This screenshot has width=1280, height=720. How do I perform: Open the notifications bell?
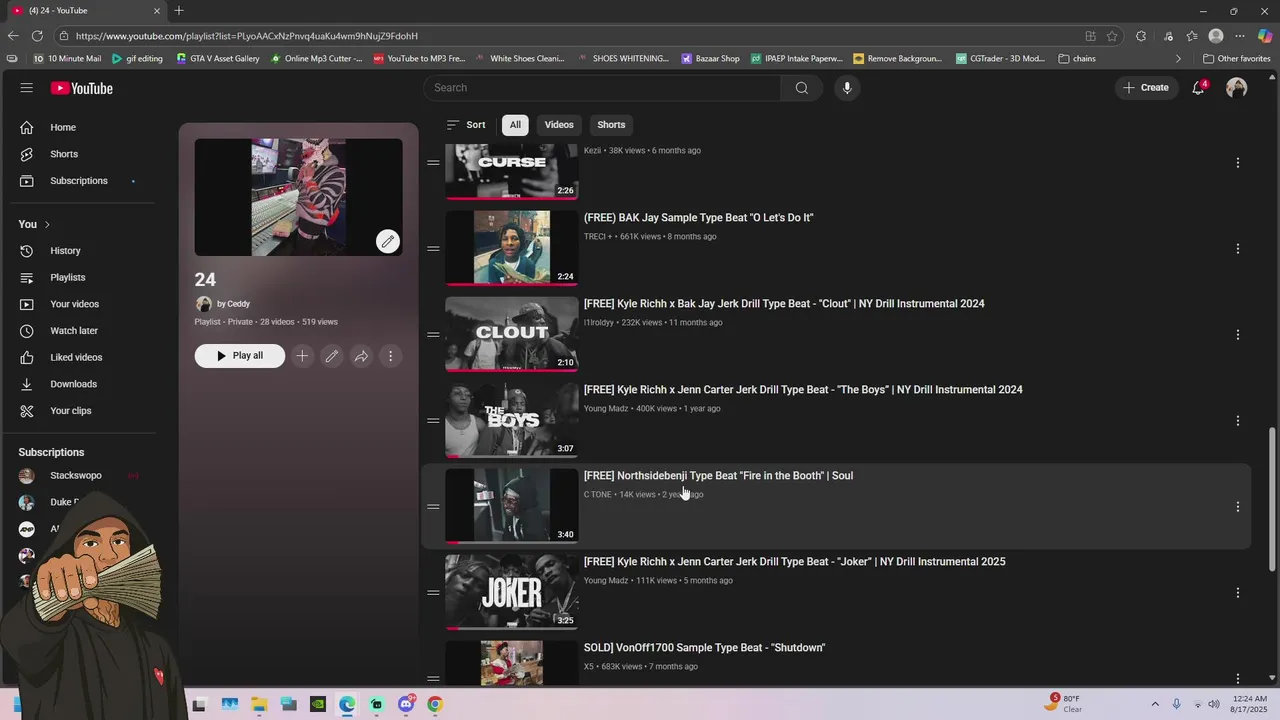pos(1198,88)
